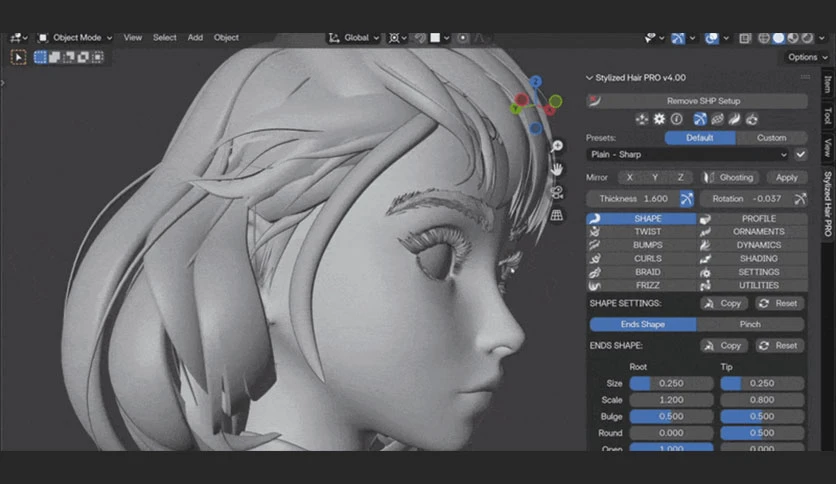Viewport: 836px width, 484px height.
Task: Click the checkmark apply-preset button
Action: tap(800, 155)
